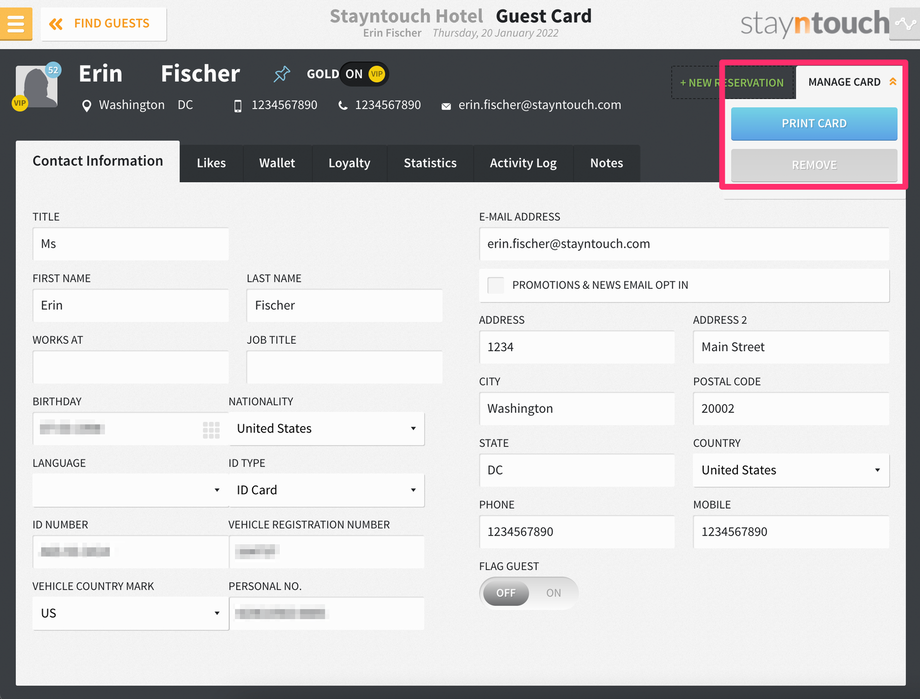
Task: Click the Print Card button
Action: point(814,123)
